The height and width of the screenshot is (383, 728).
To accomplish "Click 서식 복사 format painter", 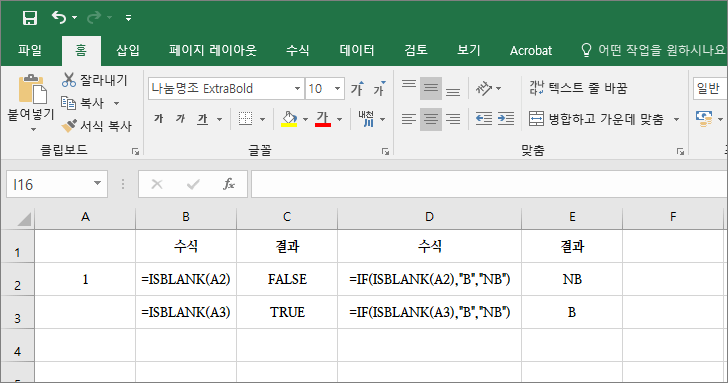I will click(97, 126).
